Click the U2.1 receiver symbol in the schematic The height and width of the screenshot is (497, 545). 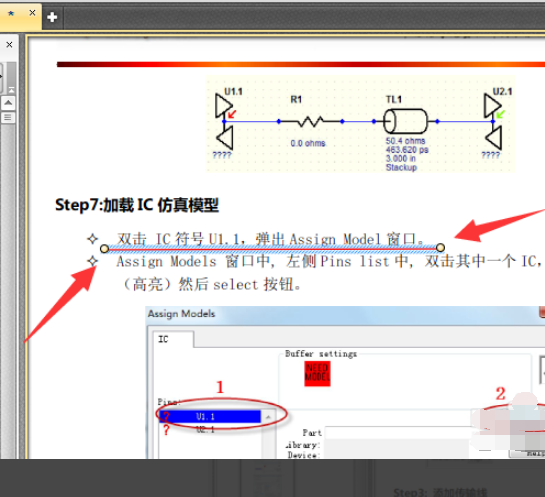pyautogui.click(x=493, y=121)
